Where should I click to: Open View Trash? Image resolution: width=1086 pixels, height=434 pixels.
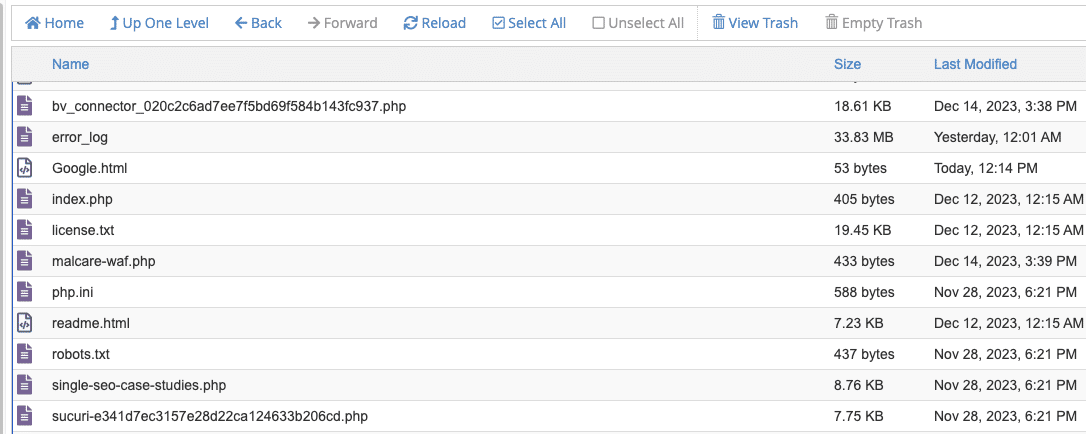click(x=754, y=23)
